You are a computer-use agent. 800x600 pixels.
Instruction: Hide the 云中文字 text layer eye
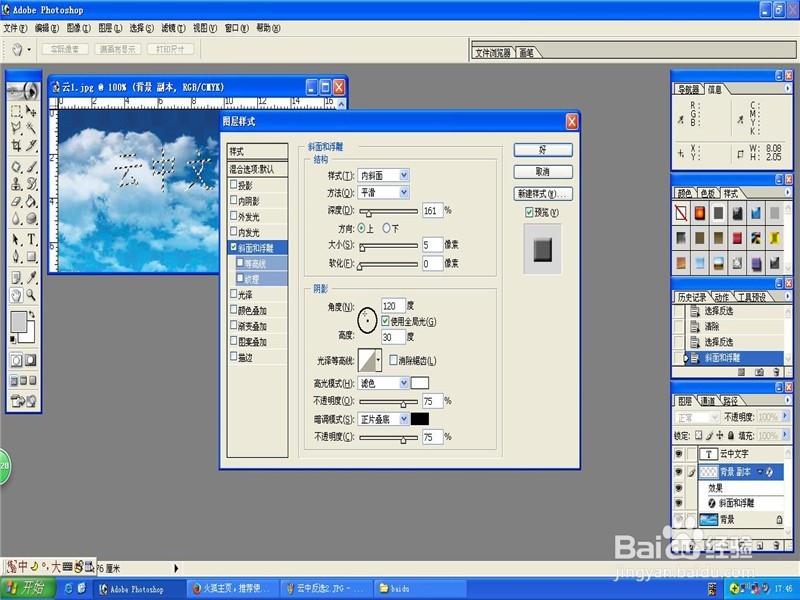point(679,454)
